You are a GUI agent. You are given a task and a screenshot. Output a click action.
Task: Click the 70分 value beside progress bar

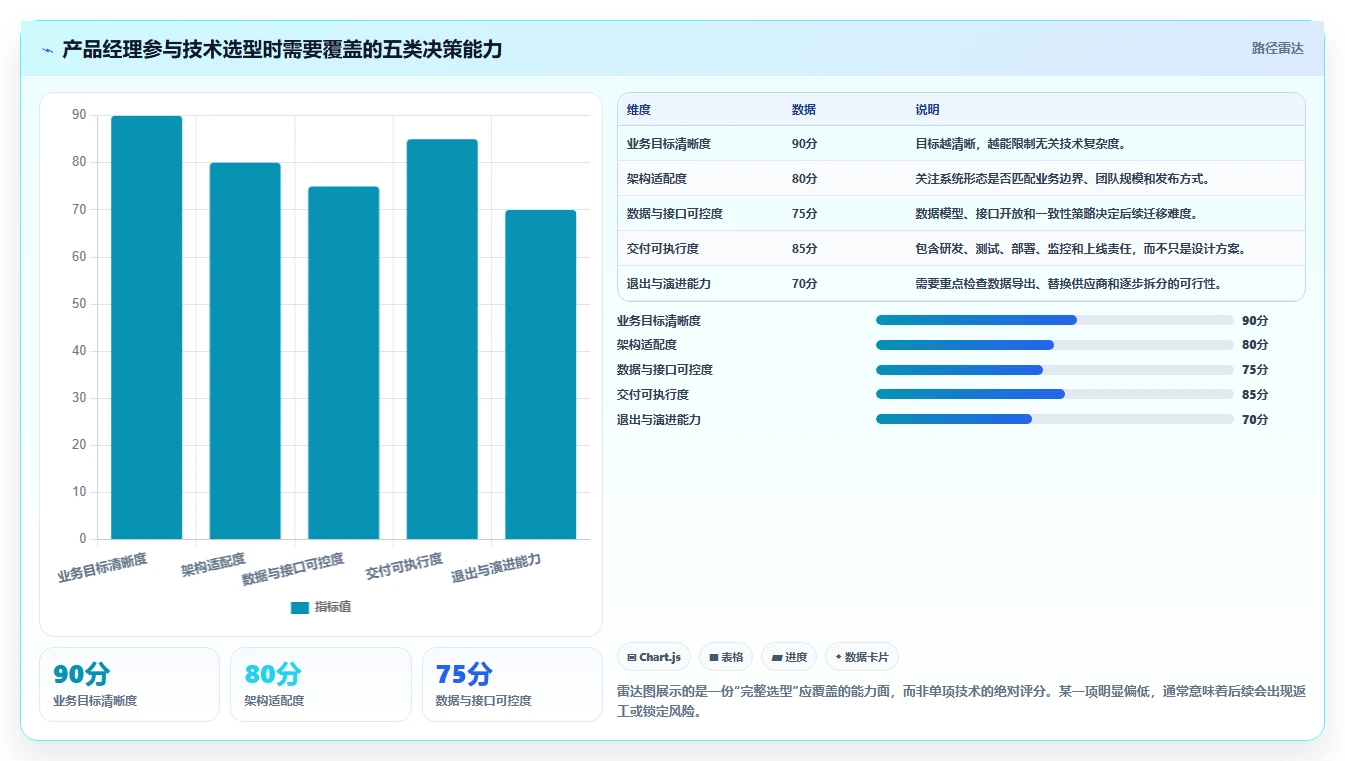pyautogui.click(x=1255, y=419)
